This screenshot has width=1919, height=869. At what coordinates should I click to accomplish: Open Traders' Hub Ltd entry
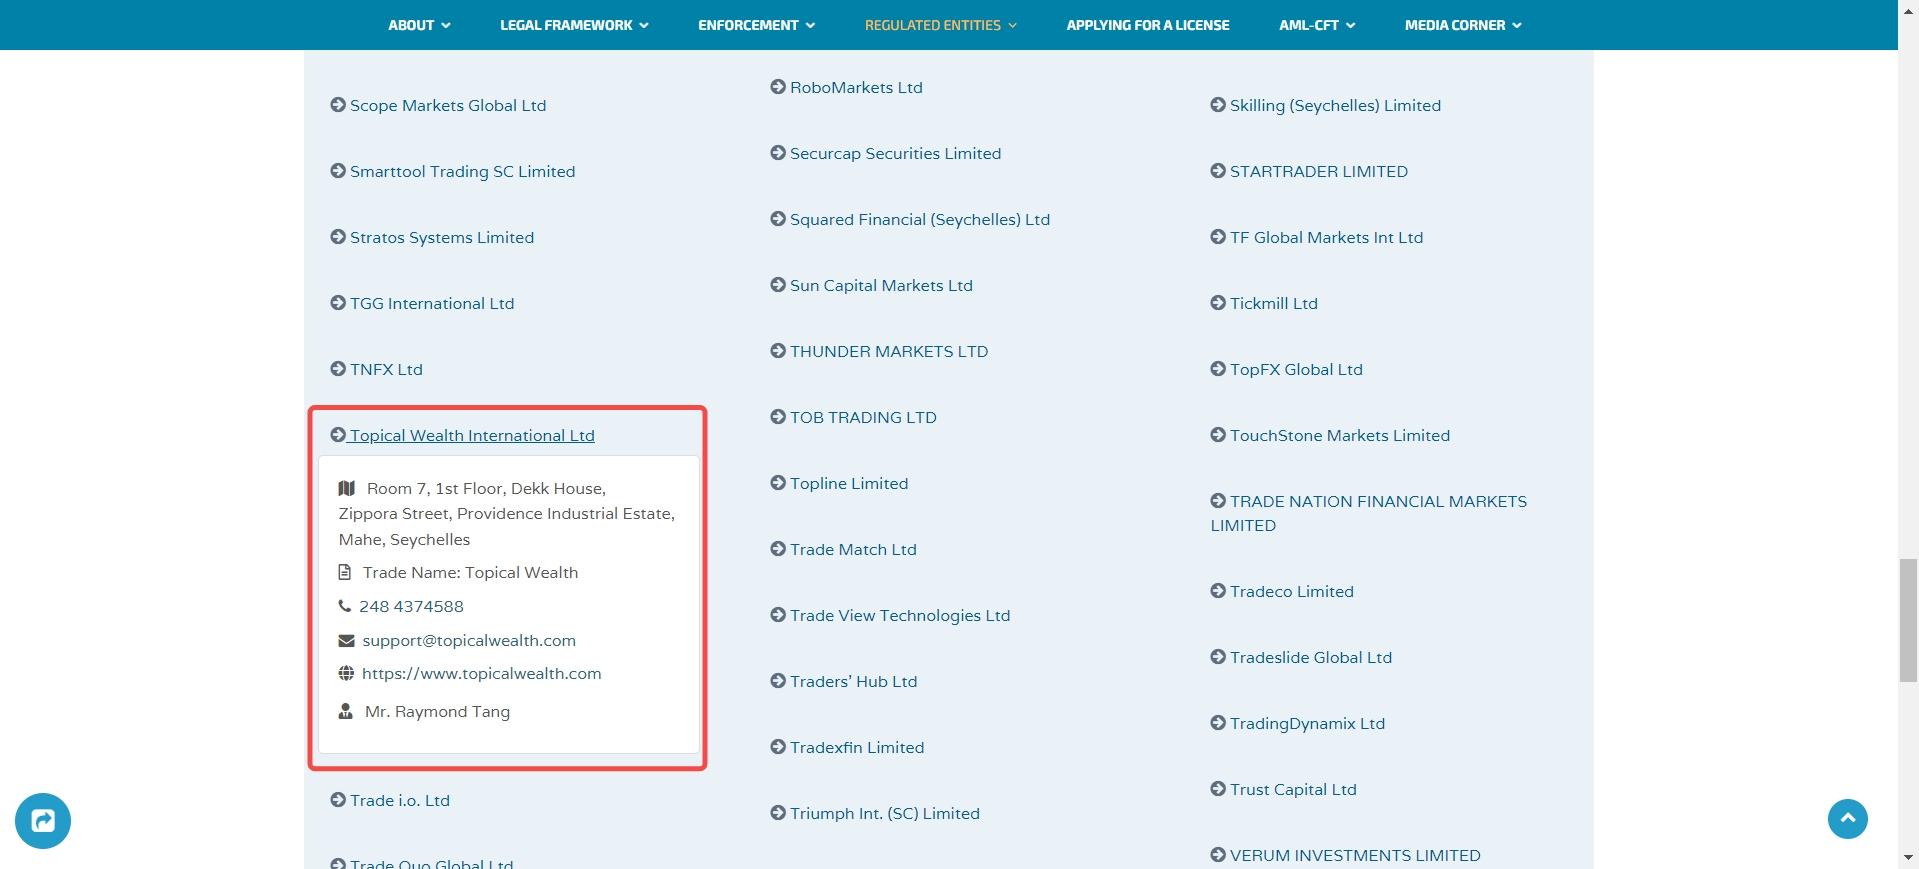point(843,681)
